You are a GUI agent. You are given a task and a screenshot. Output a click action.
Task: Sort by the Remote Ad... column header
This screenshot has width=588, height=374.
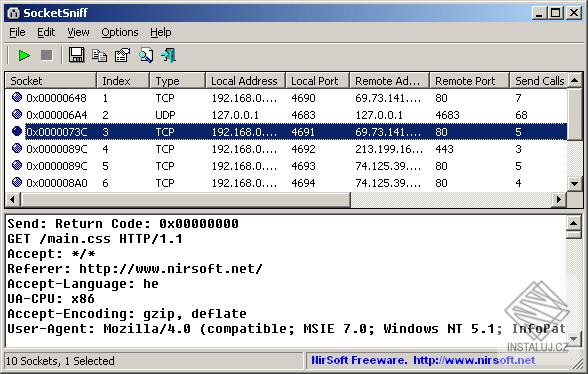pyautogui.click(x=390, y=81)
